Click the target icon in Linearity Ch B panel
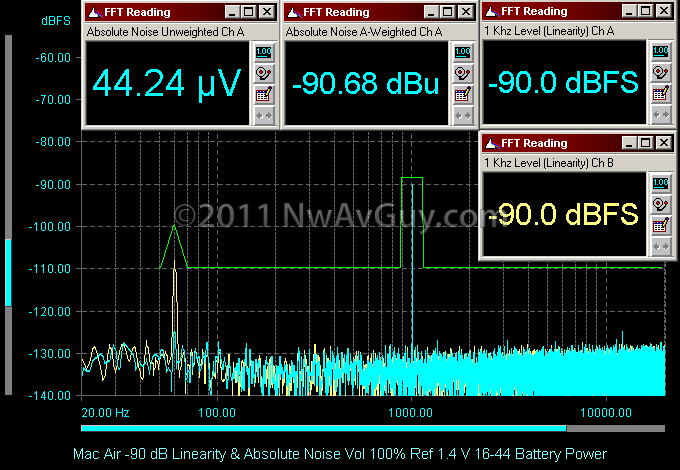Screen dimensions: 680x470 click(x=661, y=205)
